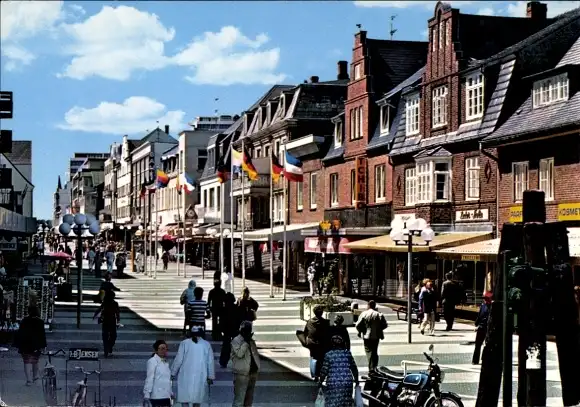Click the person in the striped shirt
Viewport: 580px width, 407px height.
tap(198, 309)
